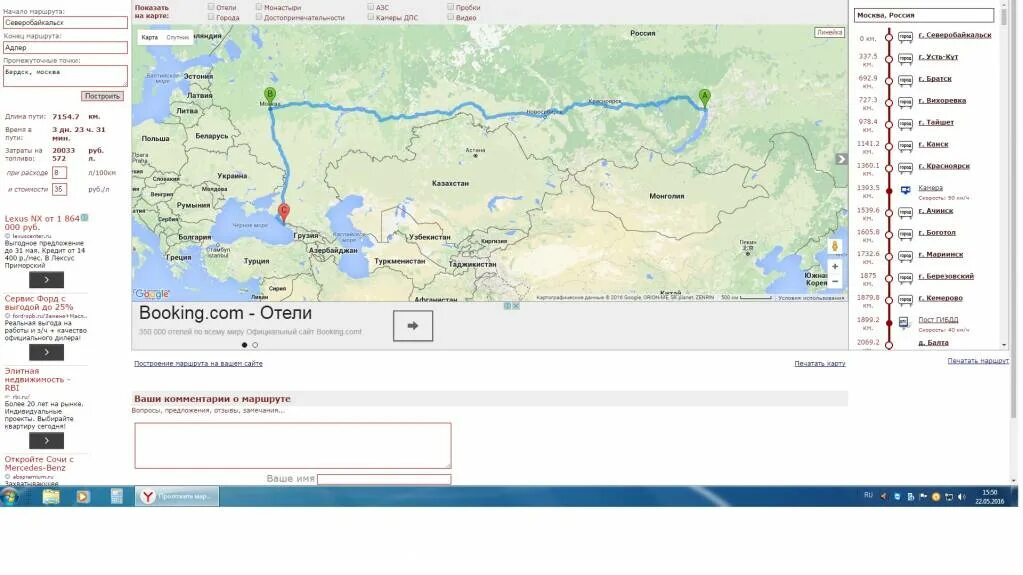
Task: Click arrow button under Элитная недвижимость ad
Action: click(46, 441)
